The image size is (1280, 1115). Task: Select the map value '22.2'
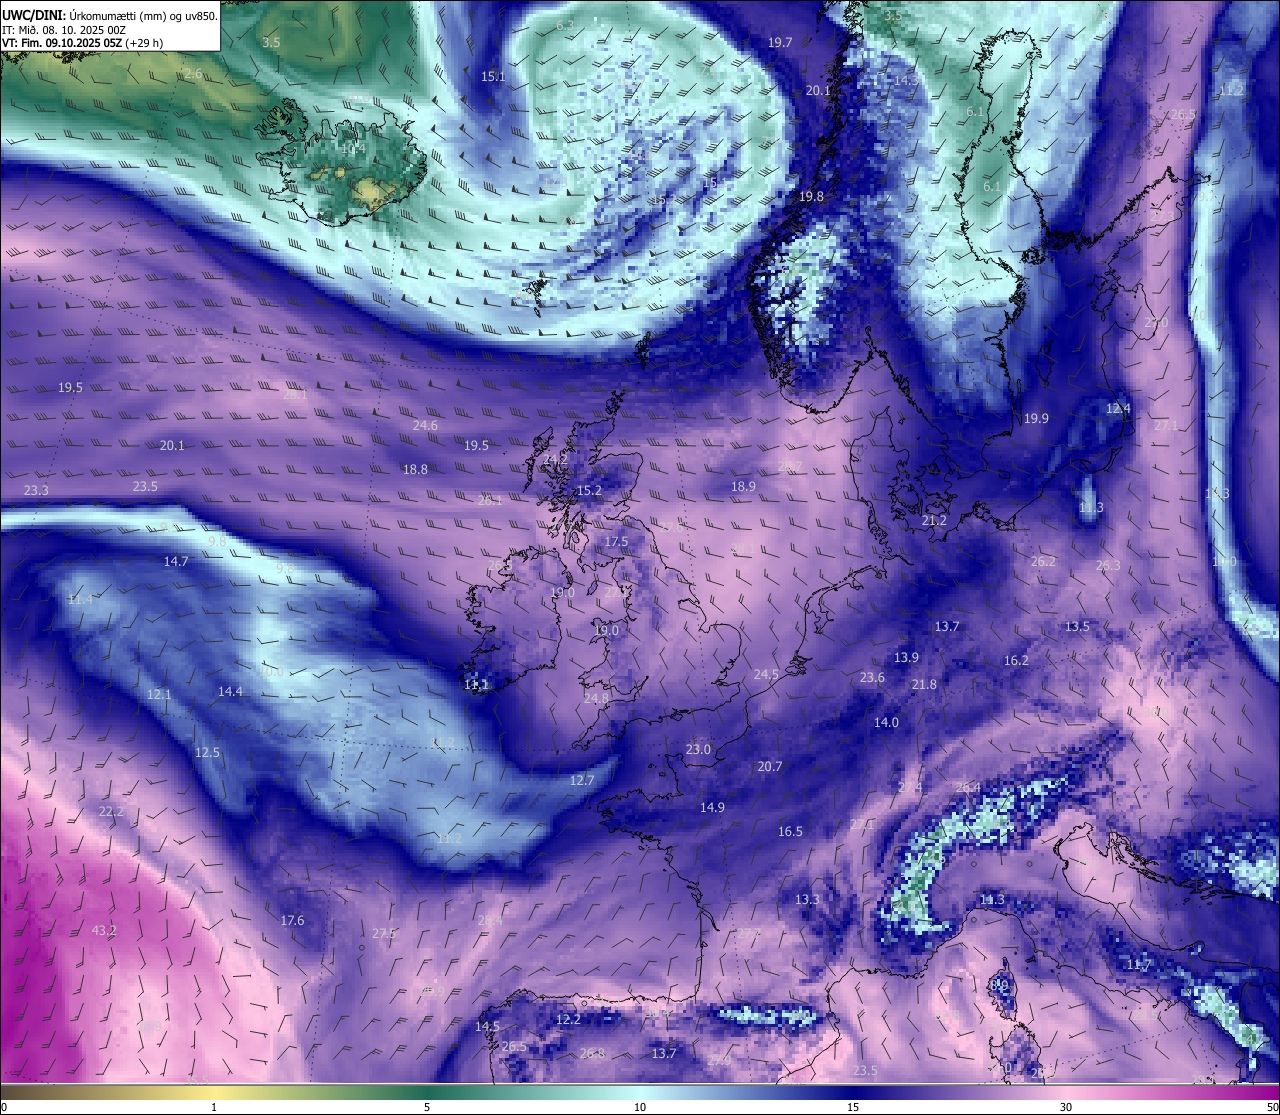pyautogui.click(x=111, y=811)
